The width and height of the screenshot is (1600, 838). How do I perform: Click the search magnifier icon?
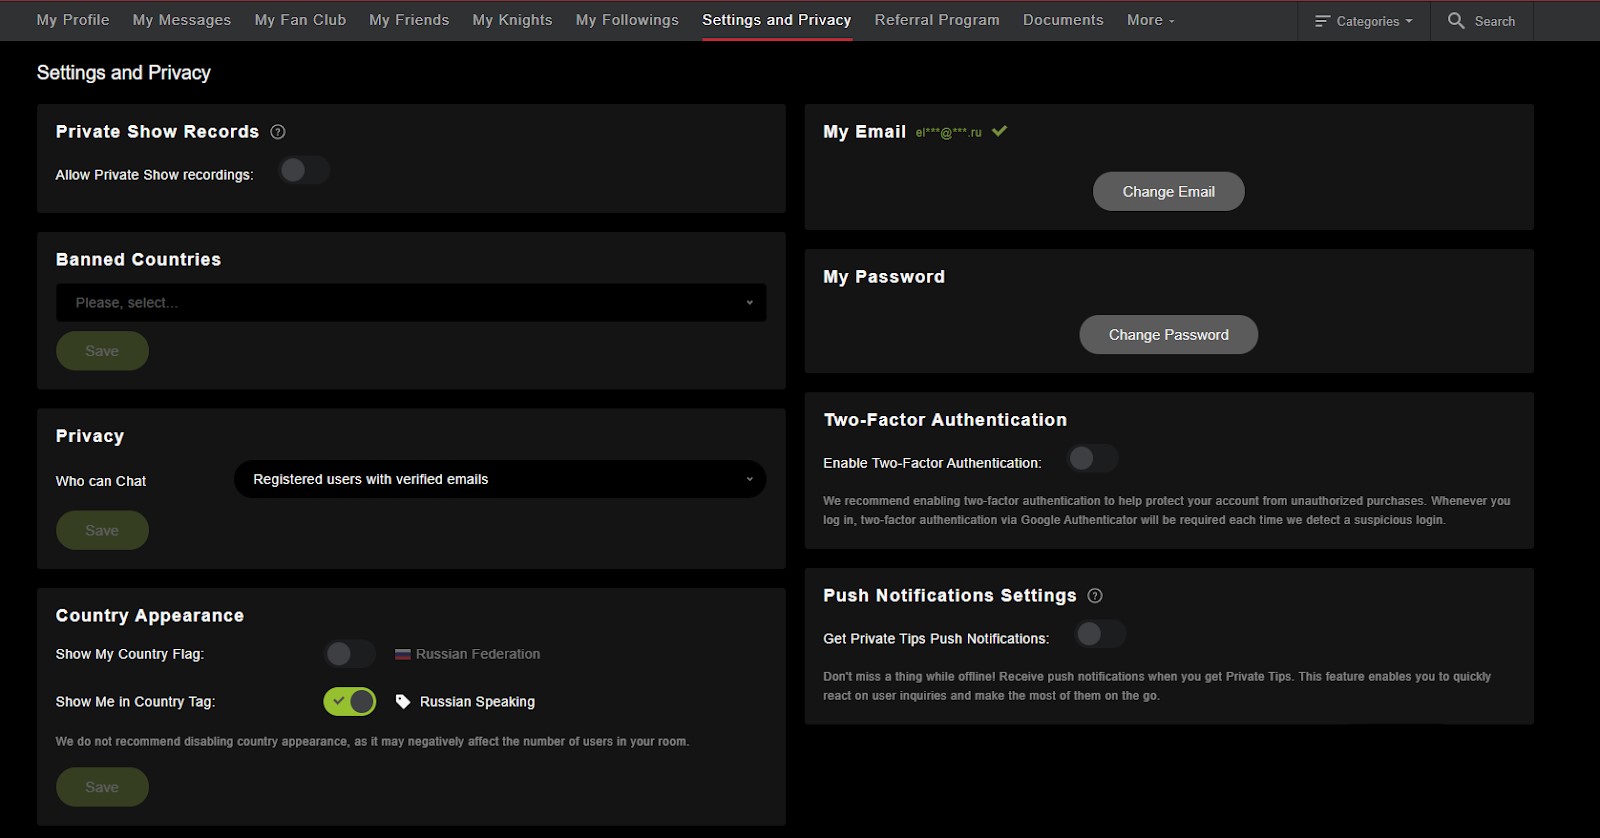1456,20
